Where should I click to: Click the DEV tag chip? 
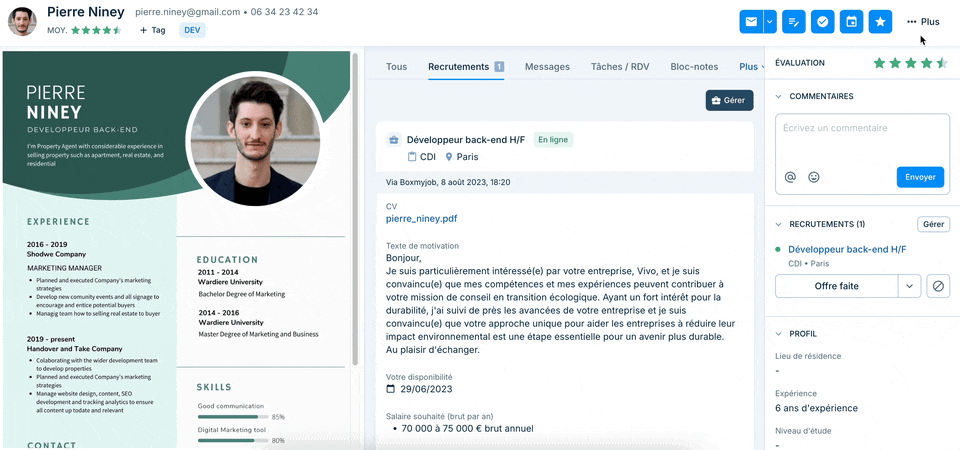coord(192,30)
